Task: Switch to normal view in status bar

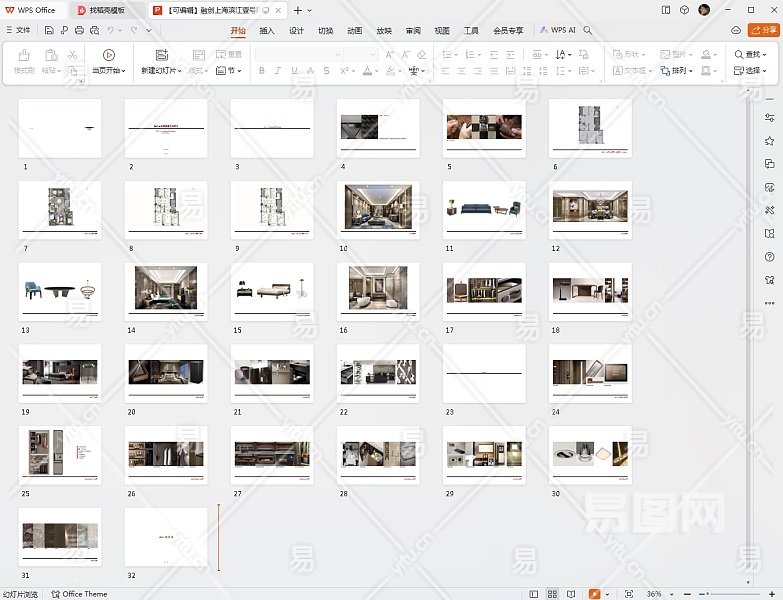Action: click(x=533, y=594)
